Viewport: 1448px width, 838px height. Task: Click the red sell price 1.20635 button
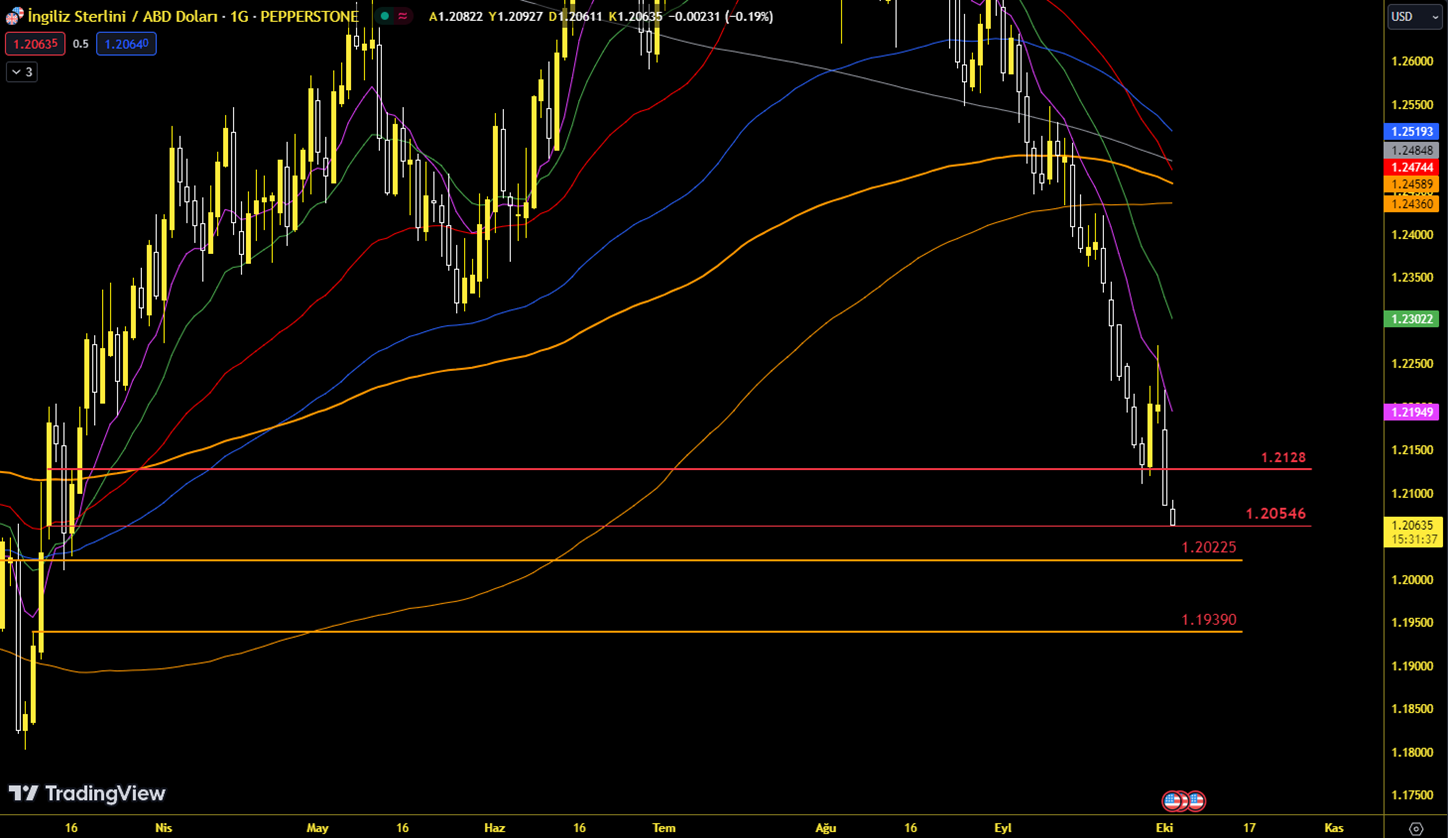click(34, 44)
